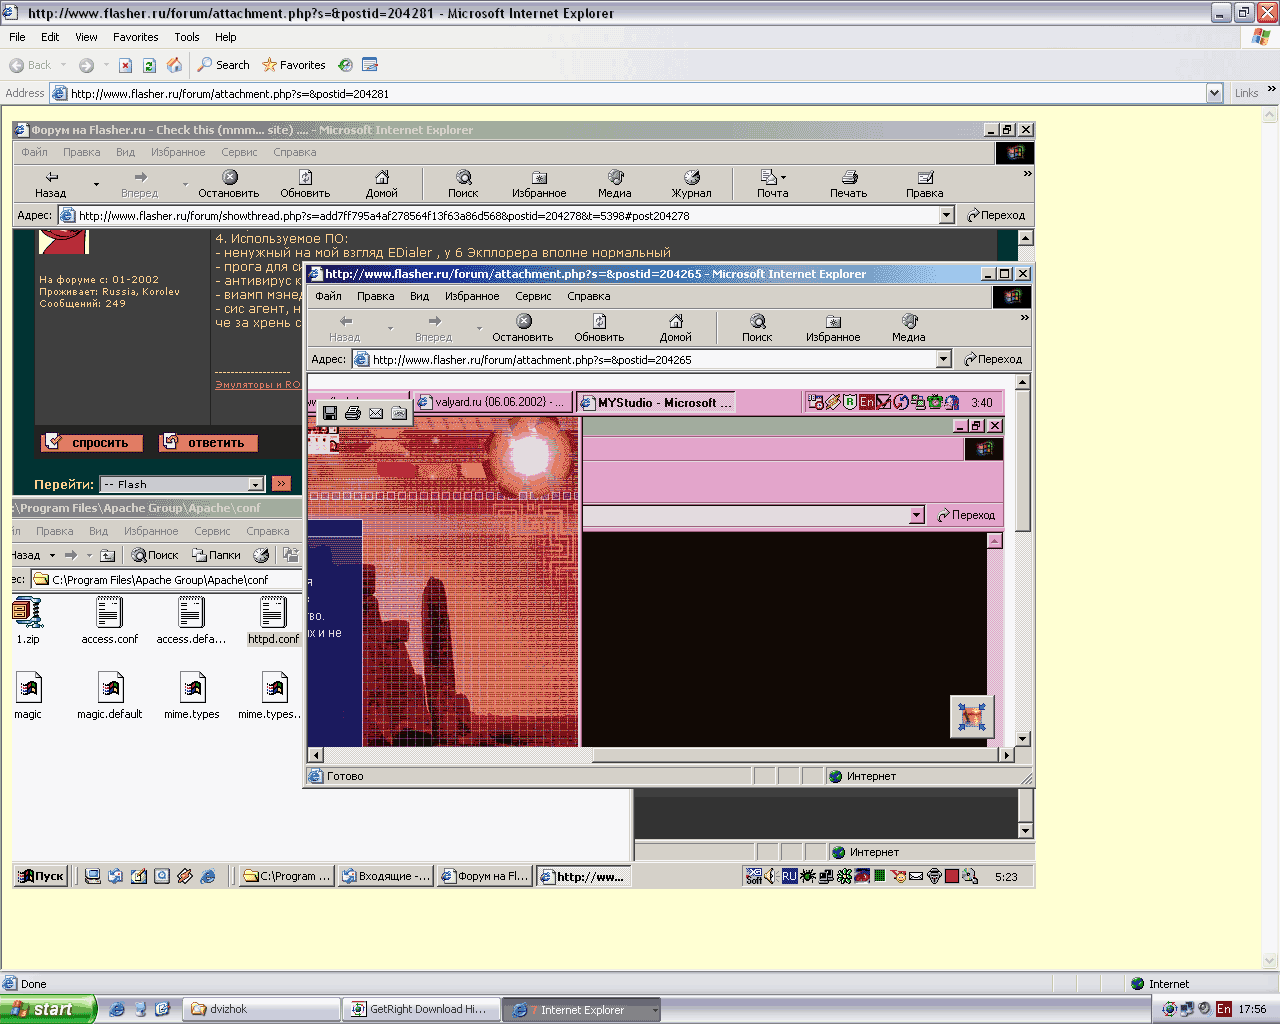Click the Пуск button in the embedded taskbar
Viewport: 1280px width, 1024px height.
(42, 876)
